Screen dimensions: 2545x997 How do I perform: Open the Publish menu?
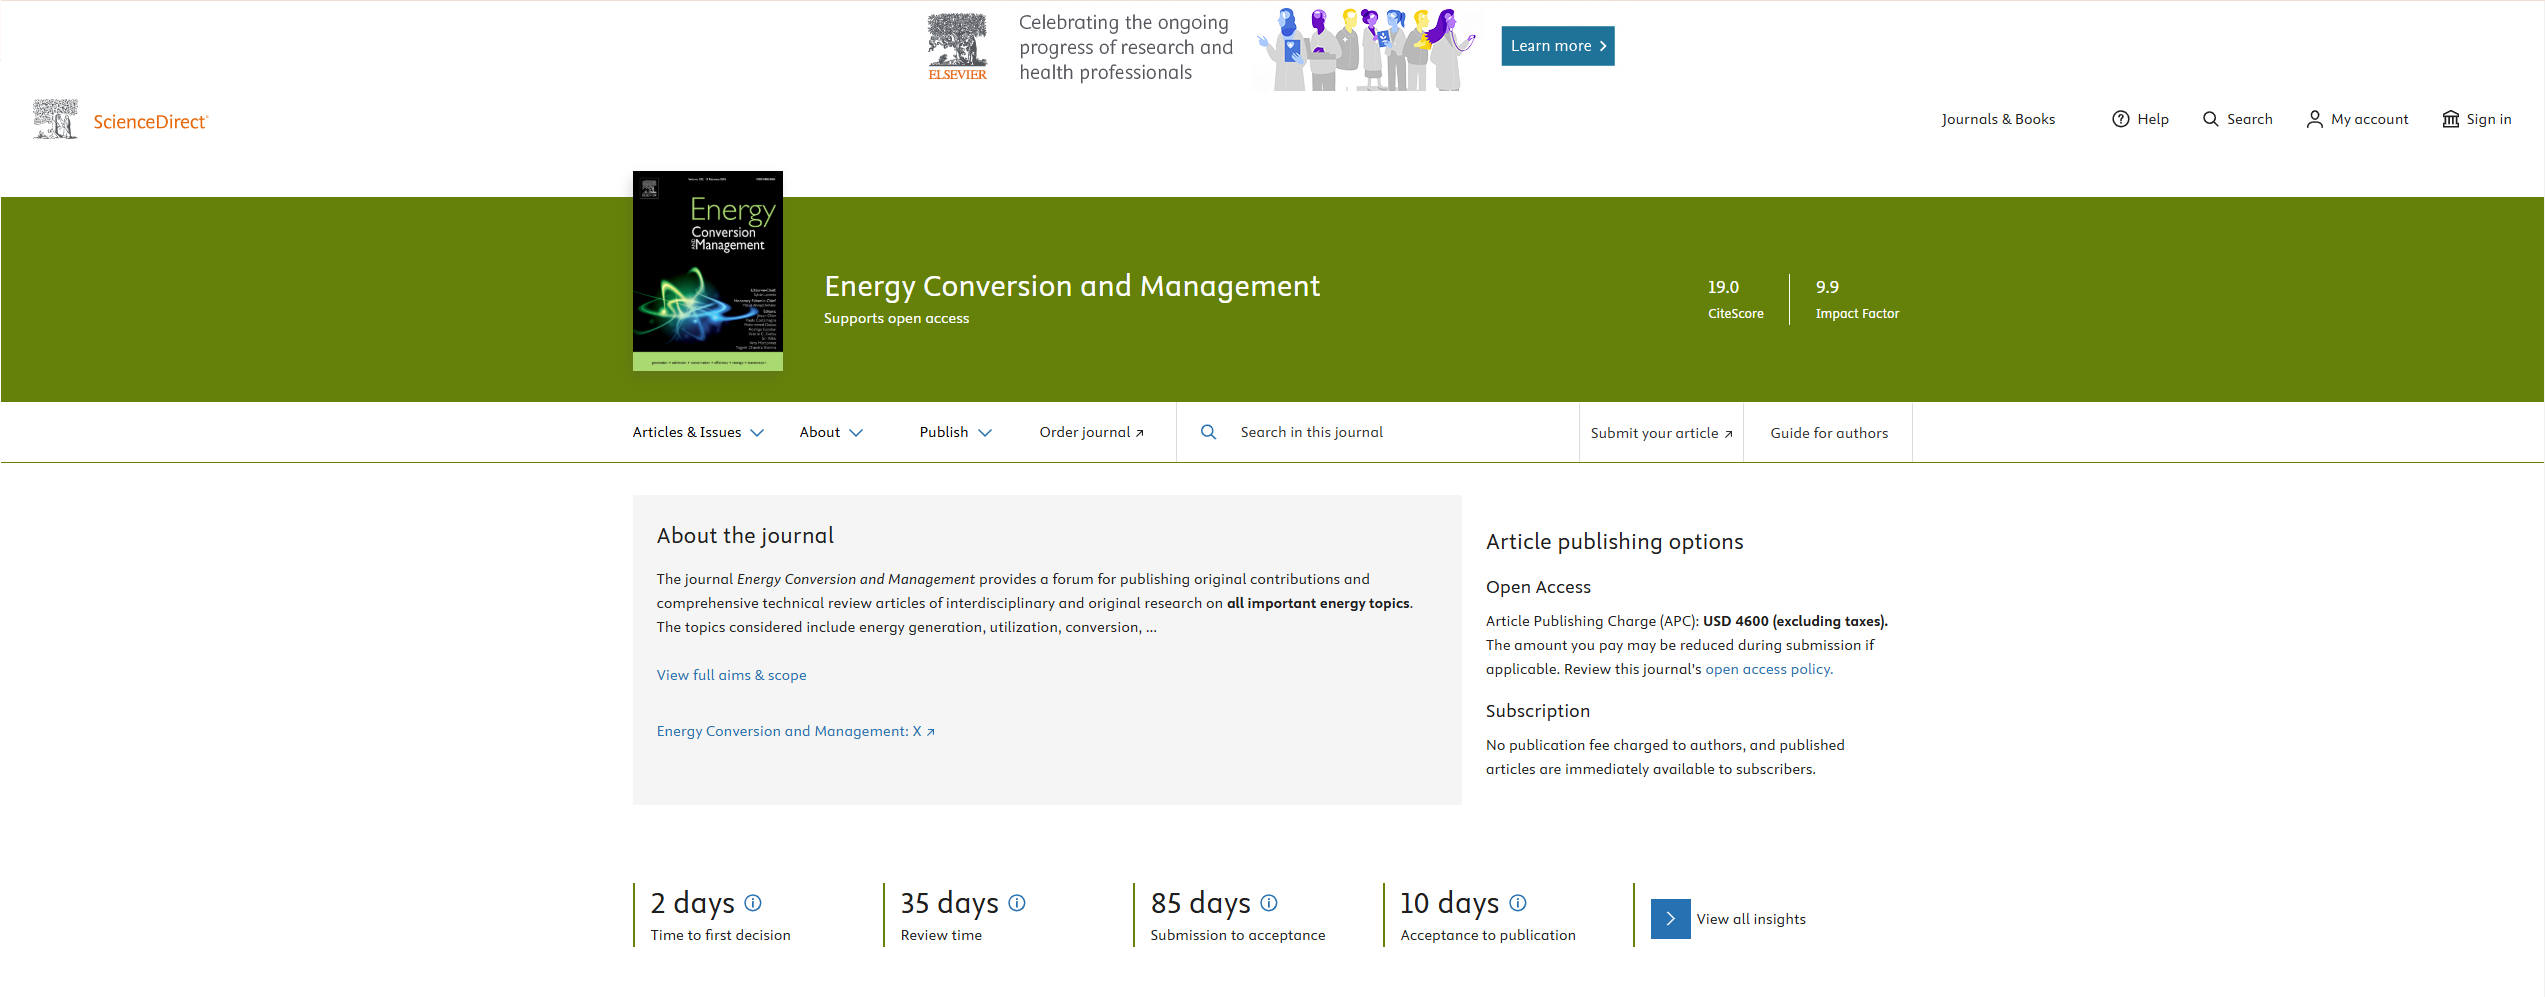click(956, 432)
